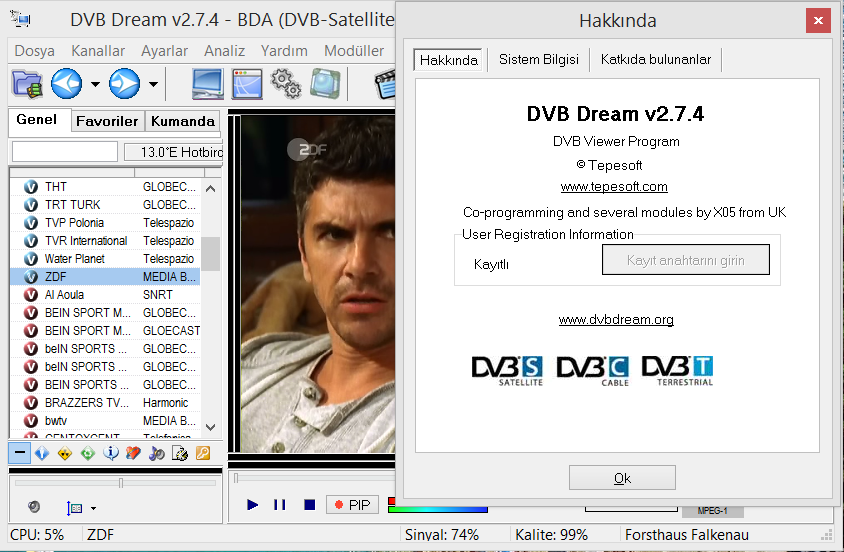Click the DVB-S Satellite logo
The width and height of the screenshot is (844, 552).
[x=507, y=371]
